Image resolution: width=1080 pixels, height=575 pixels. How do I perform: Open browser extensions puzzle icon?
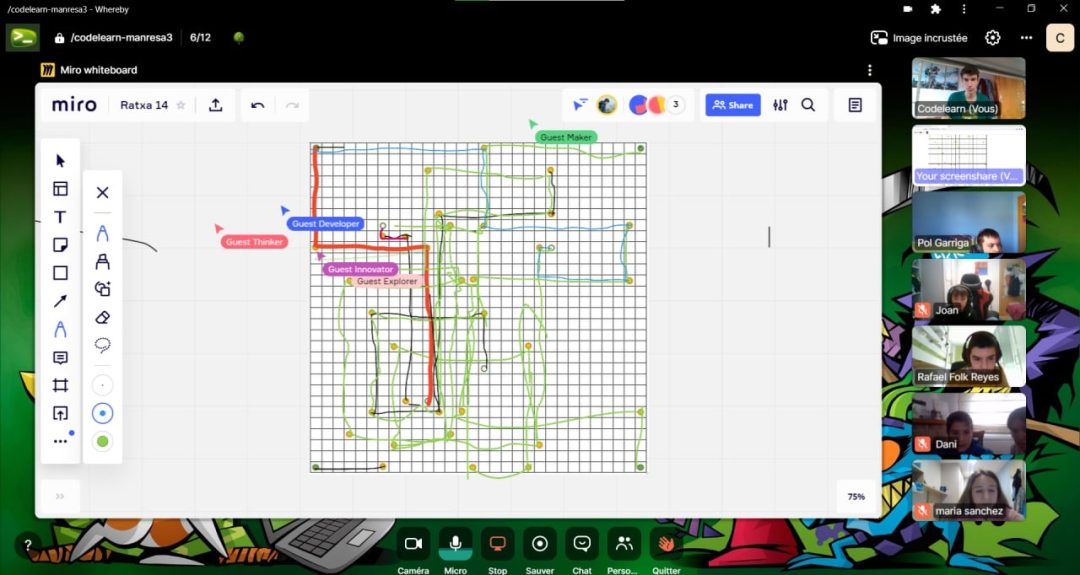tap(935, 9)
